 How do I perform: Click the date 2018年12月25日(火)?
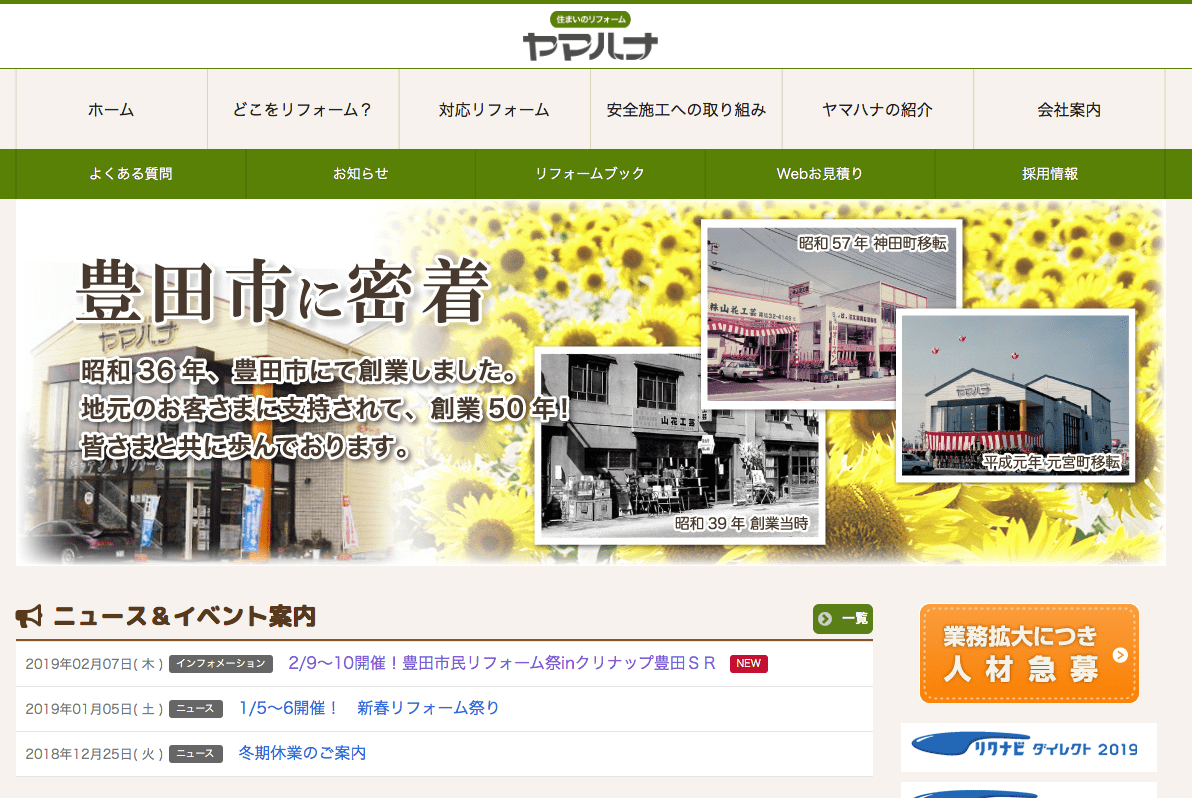94,754
